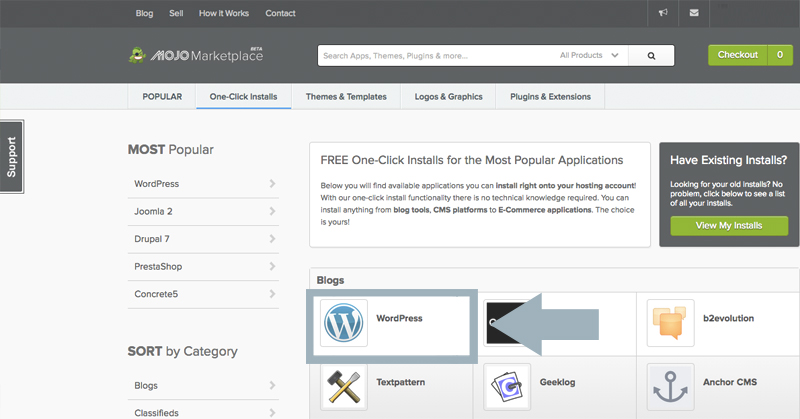Click the megaphone announcements icon
This screenshot has height=419, width=800.
click(x=663, y=13)
